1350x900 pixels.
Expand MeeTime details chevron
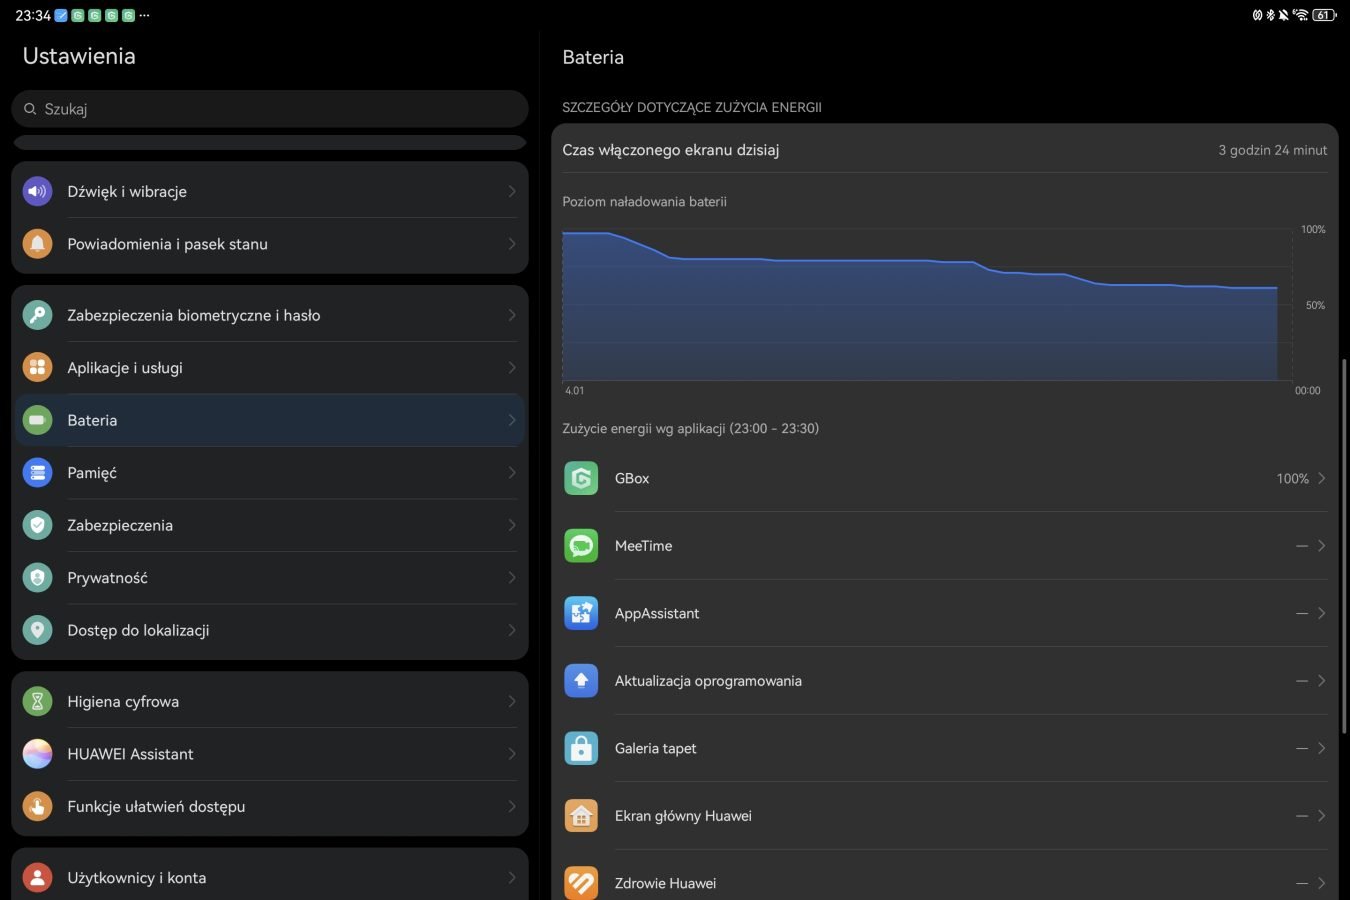click(x=1321, y=546)
